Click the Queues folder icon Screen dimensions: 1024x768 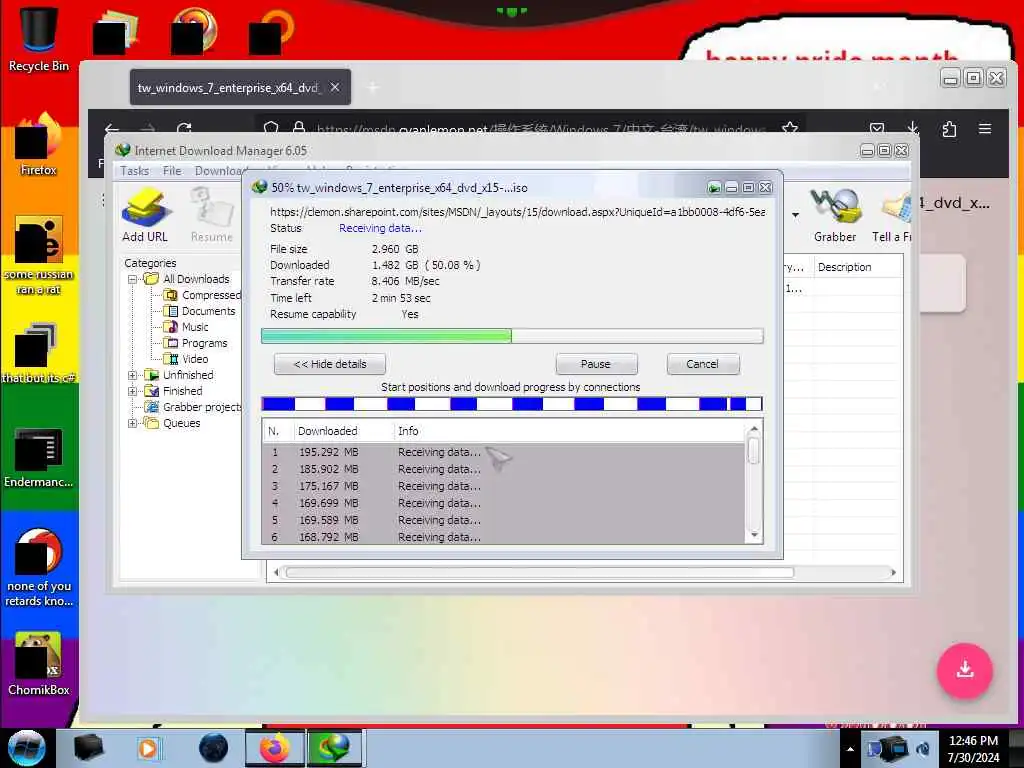click(x=152, y=423)
